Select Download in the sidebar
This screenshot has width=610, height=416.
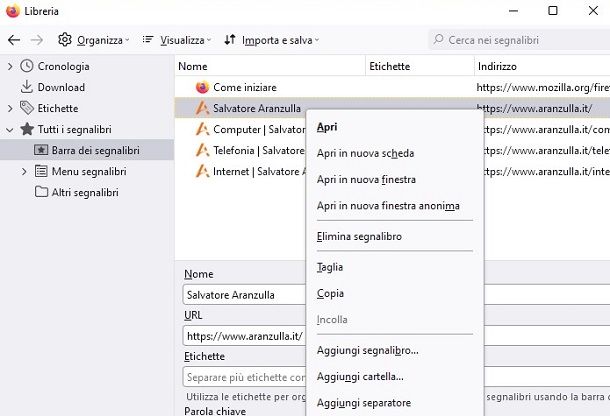coord(61,88)
